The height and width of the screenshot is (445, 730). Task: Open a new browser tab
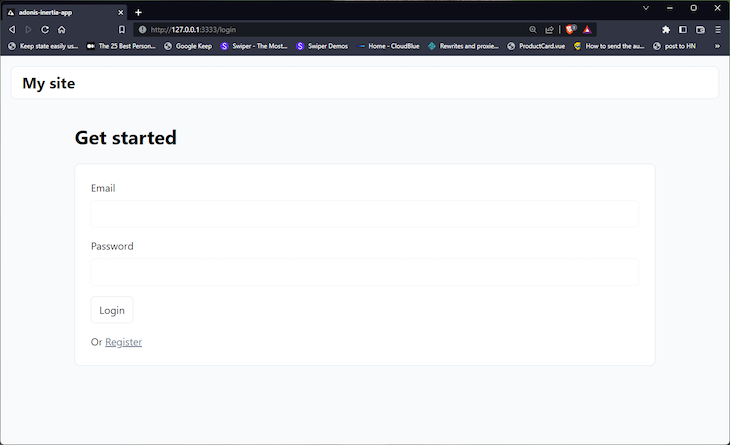click(138, 12)
